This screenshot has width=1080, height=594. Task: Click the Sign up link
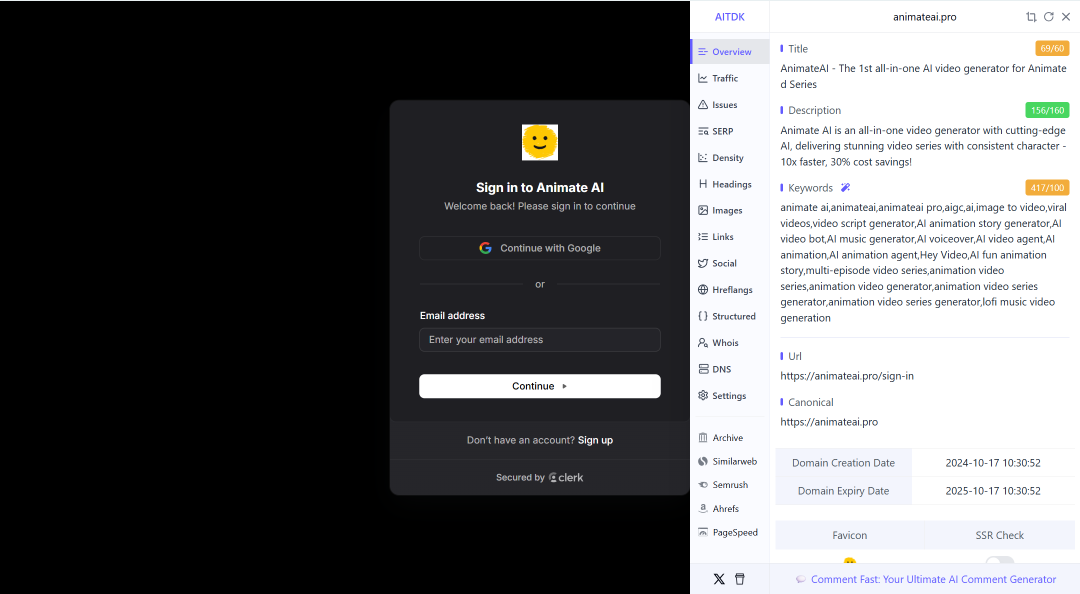(x=595, y=440)
